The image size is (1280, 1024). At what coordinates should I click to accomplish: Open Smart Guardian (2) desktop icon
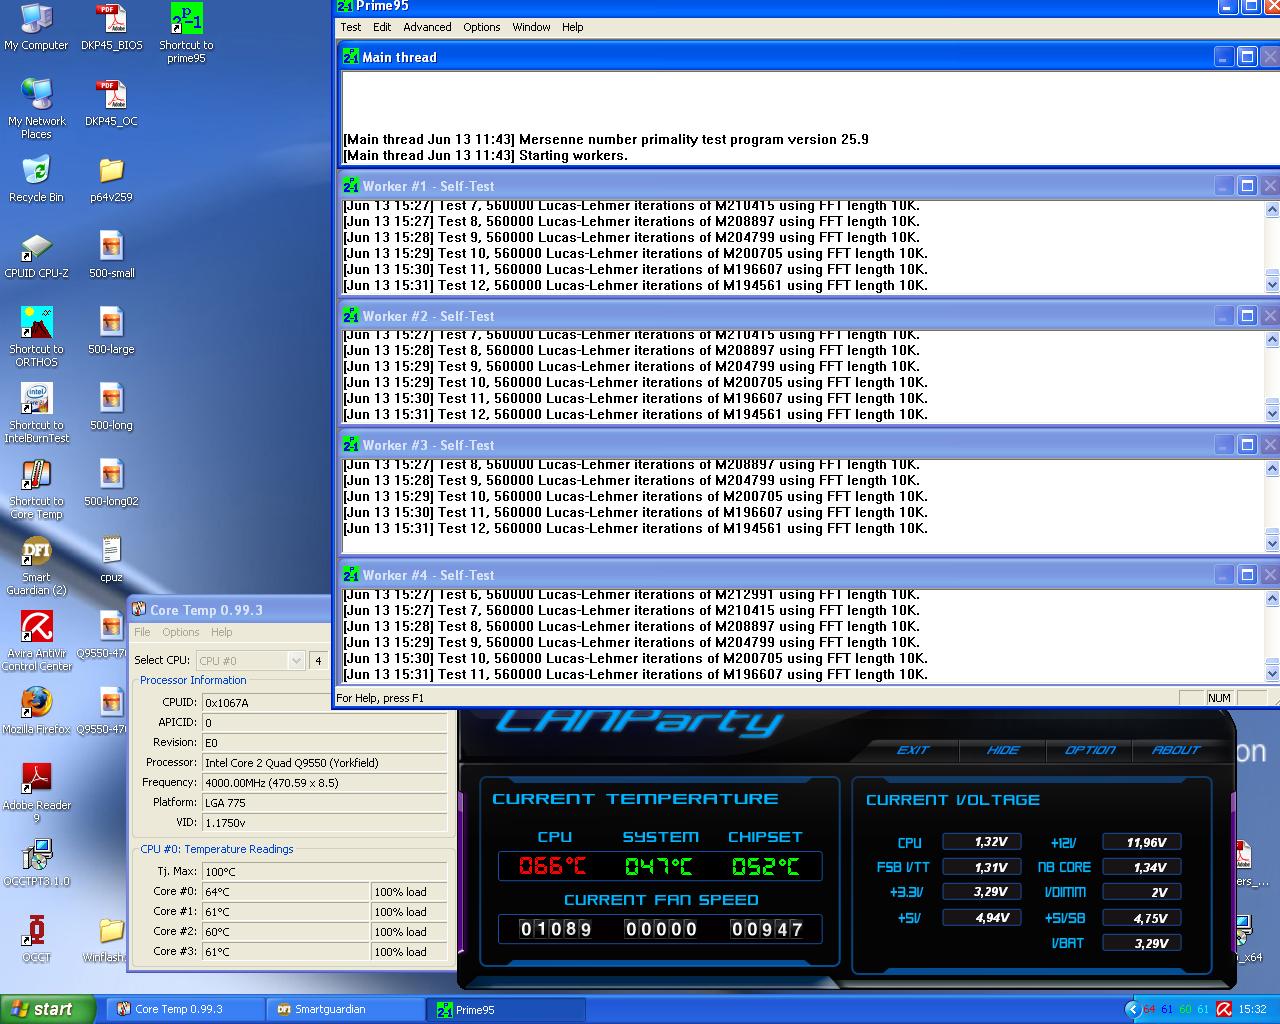pos(36,566)
